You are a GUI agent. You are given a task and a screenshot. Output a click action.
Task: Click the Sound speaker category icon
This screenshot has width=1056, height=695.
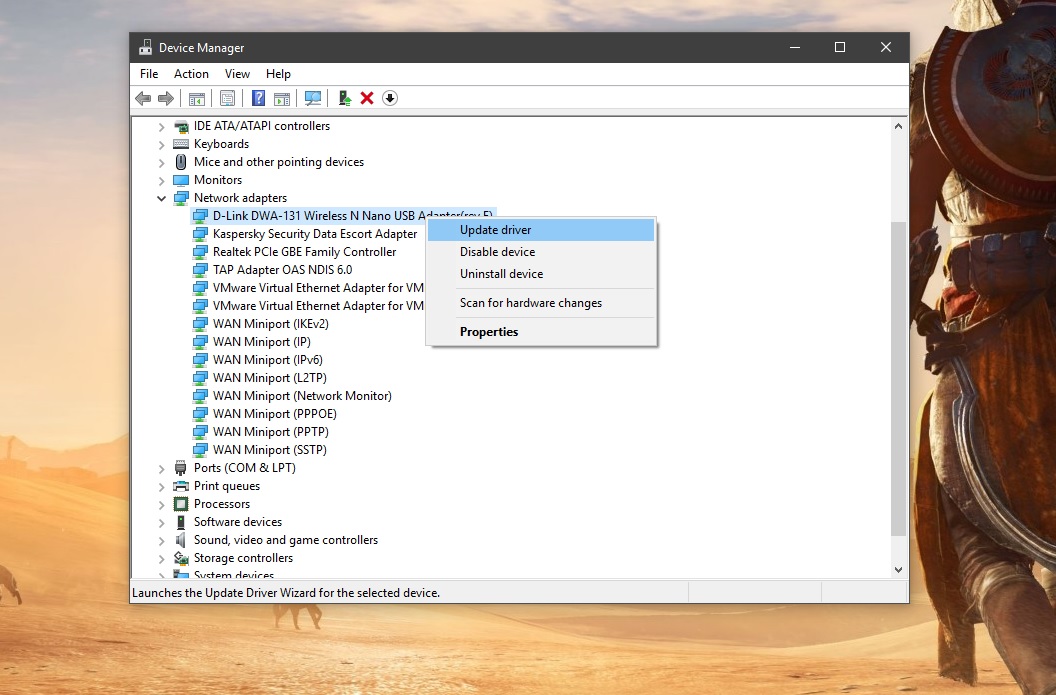[180, 540]
